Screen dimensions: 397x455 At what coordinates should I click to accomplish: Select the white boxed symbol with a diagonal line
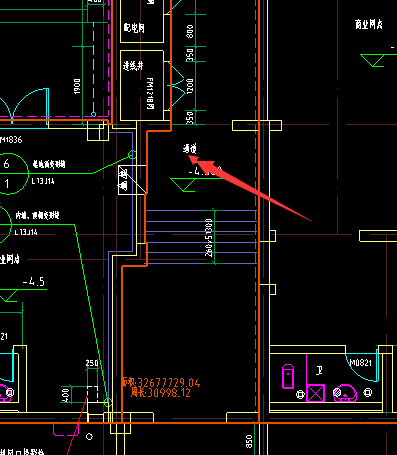point(132,180)
